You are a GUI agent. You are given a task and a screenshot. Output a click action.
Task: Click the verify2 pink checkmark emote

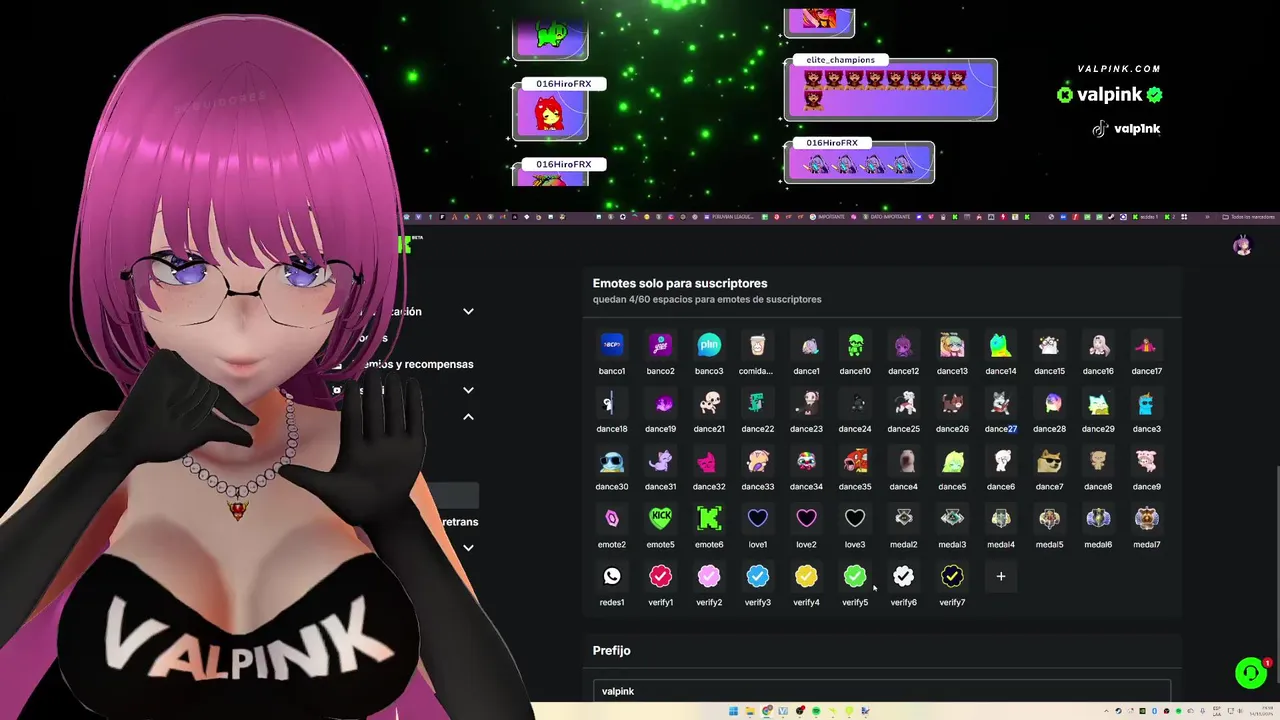click(x=709, y=577)
